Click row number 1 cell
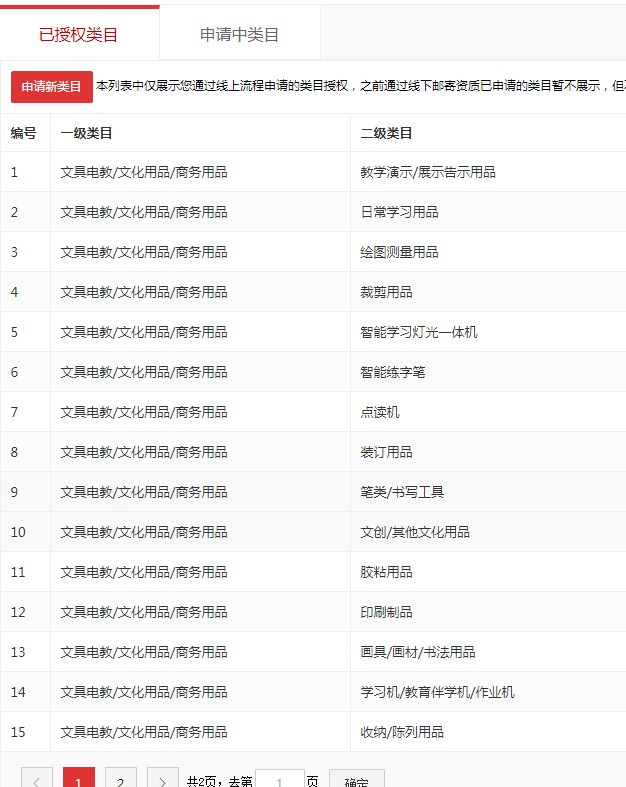This screenshot has width=626, height=787. tap(25, 172)
